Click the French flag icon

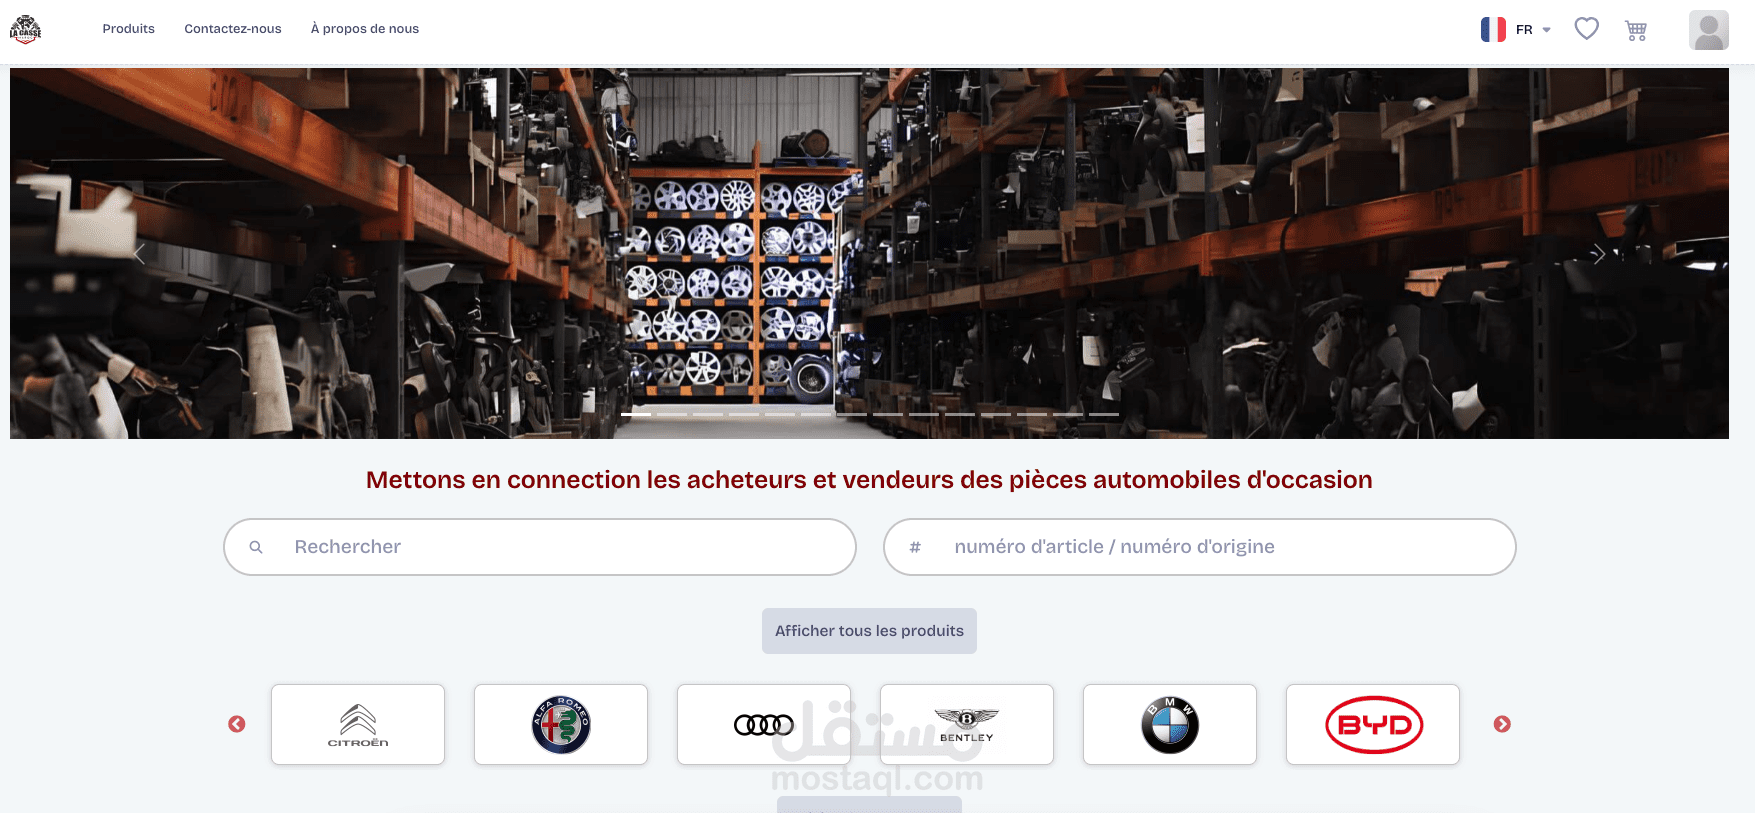tap(1493, 30)
